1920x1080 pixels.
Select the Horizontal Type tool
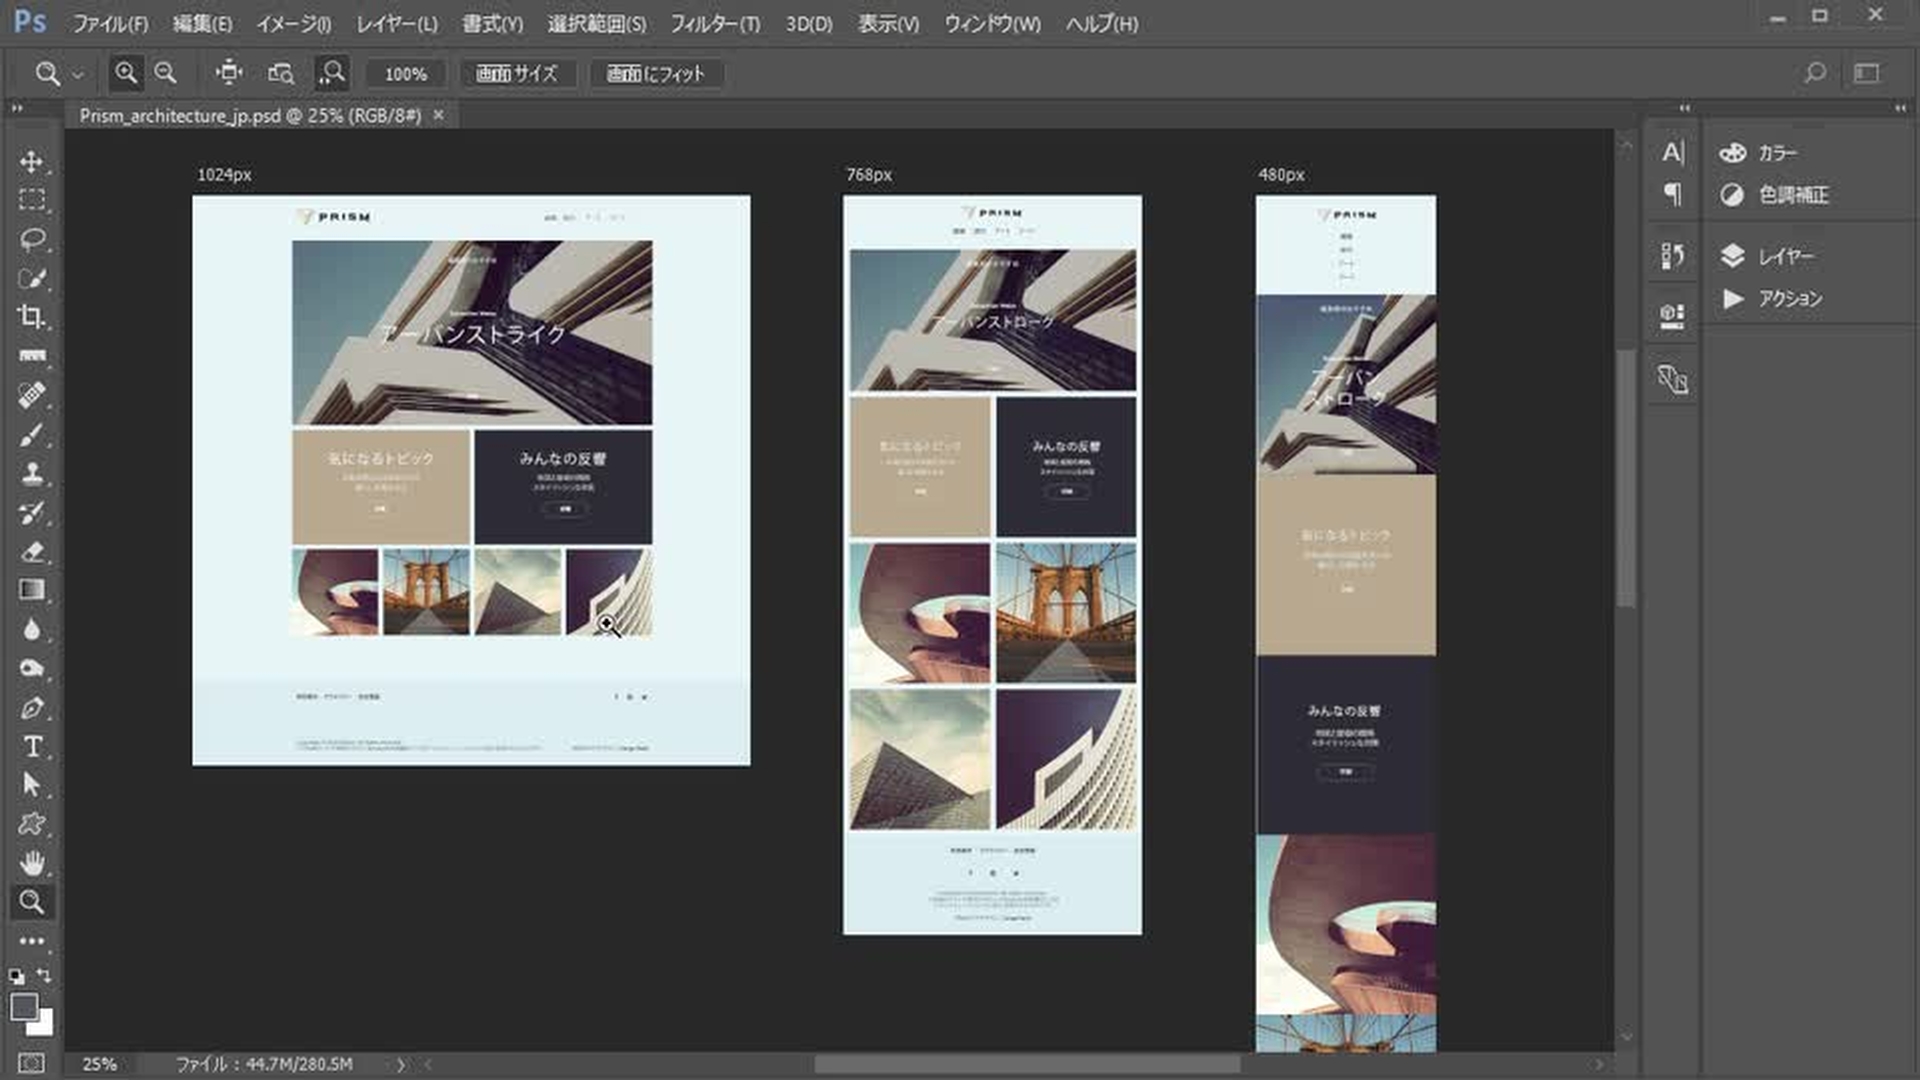[x=31, y=747]
